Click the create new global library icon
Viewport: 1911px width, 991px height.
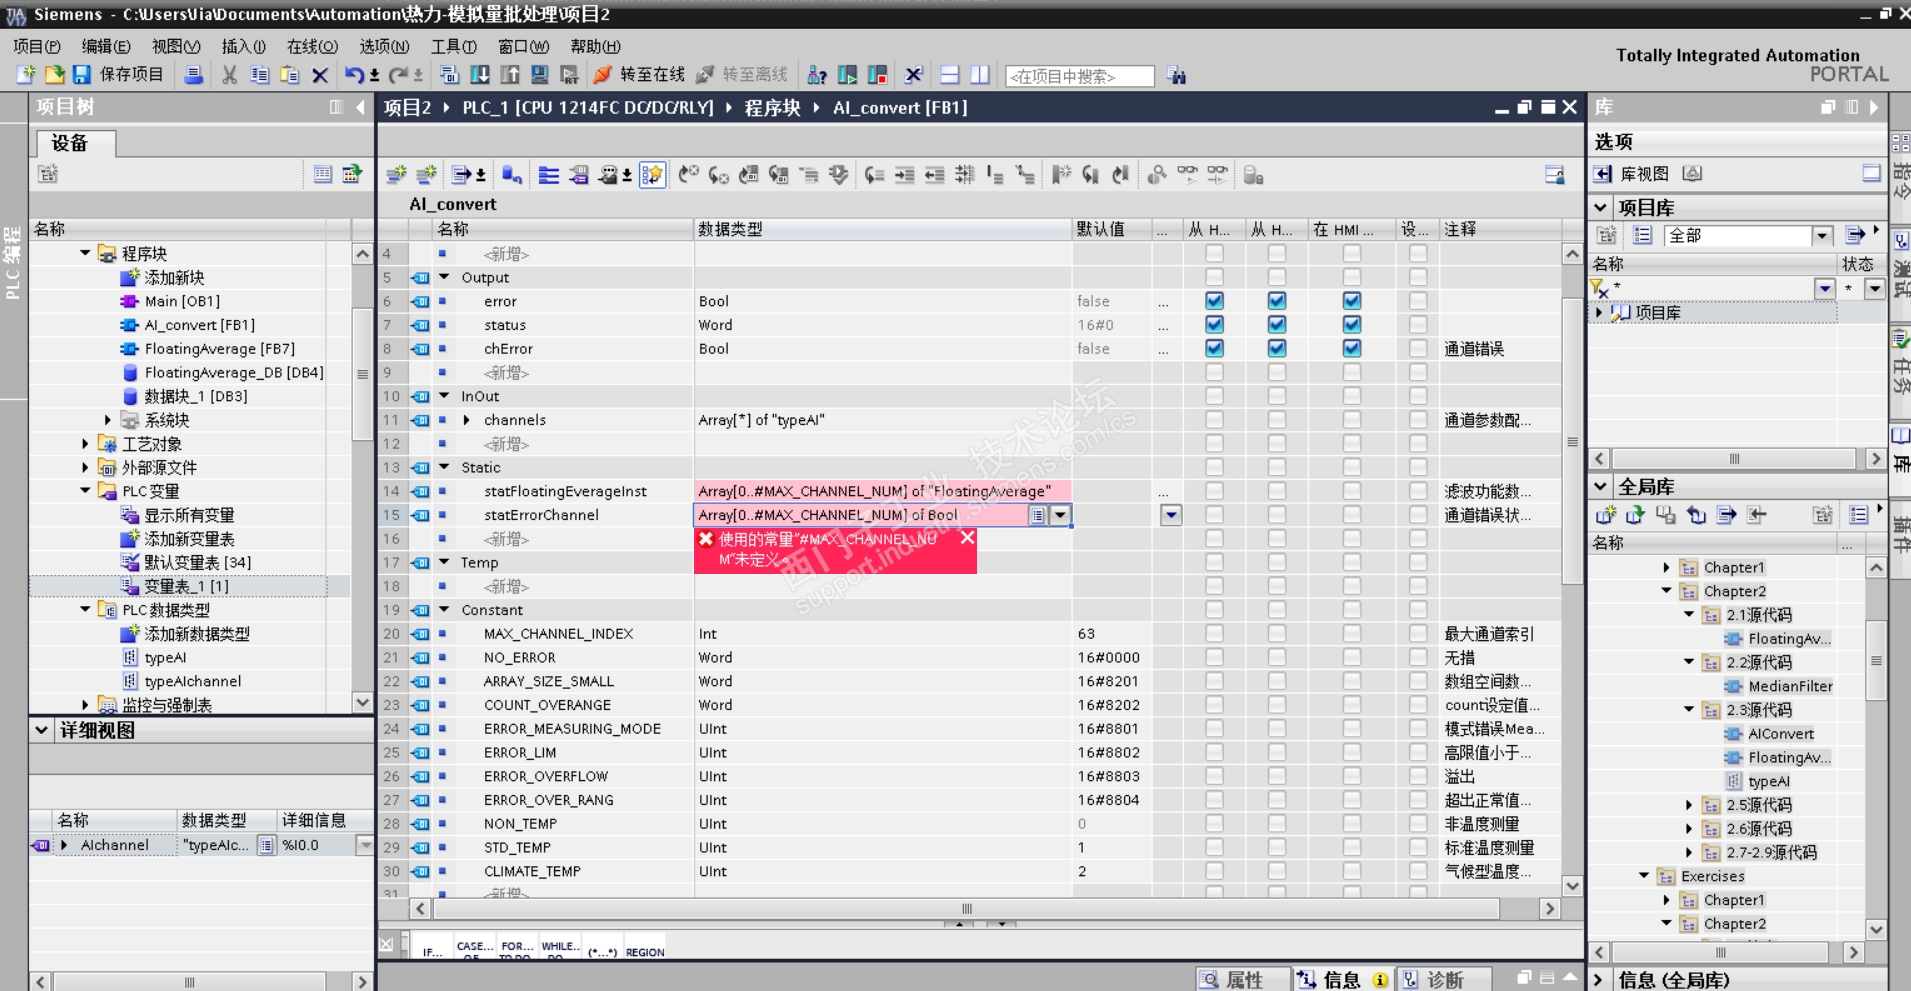(1606, 515)
